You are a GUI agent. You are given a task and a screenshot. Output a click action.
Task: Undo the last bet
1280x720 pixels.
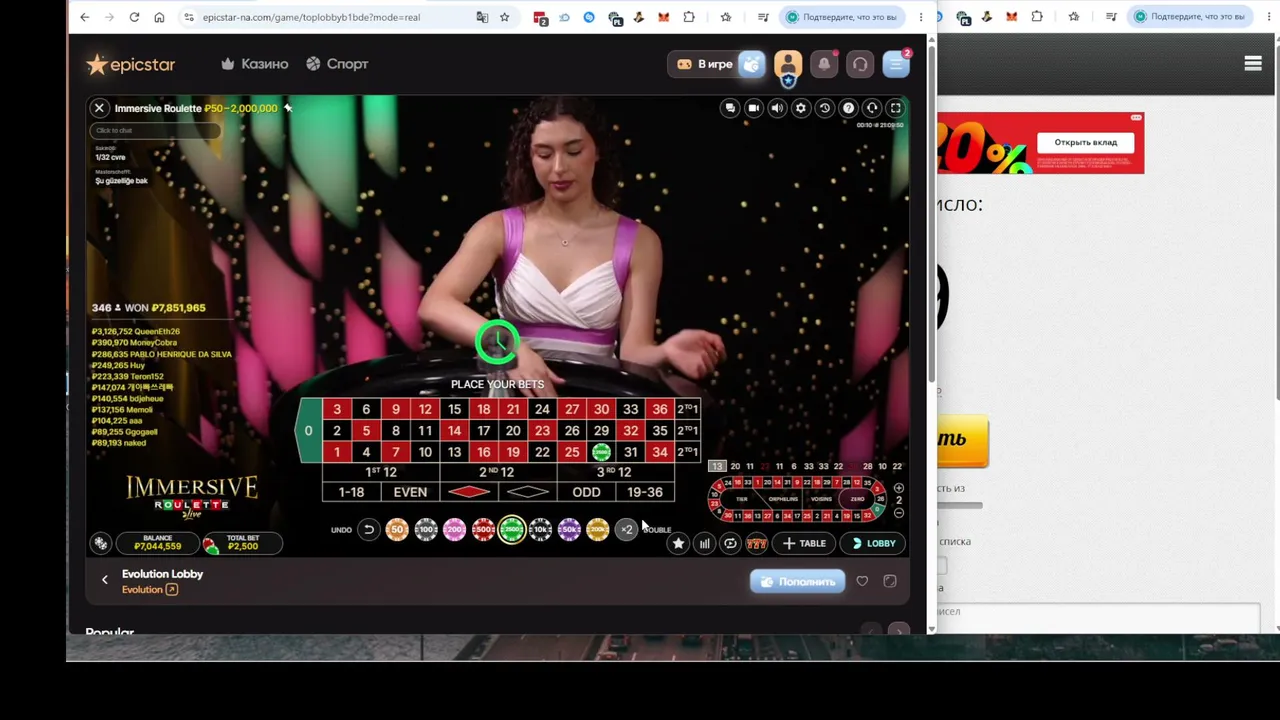(x=368, y=530)
